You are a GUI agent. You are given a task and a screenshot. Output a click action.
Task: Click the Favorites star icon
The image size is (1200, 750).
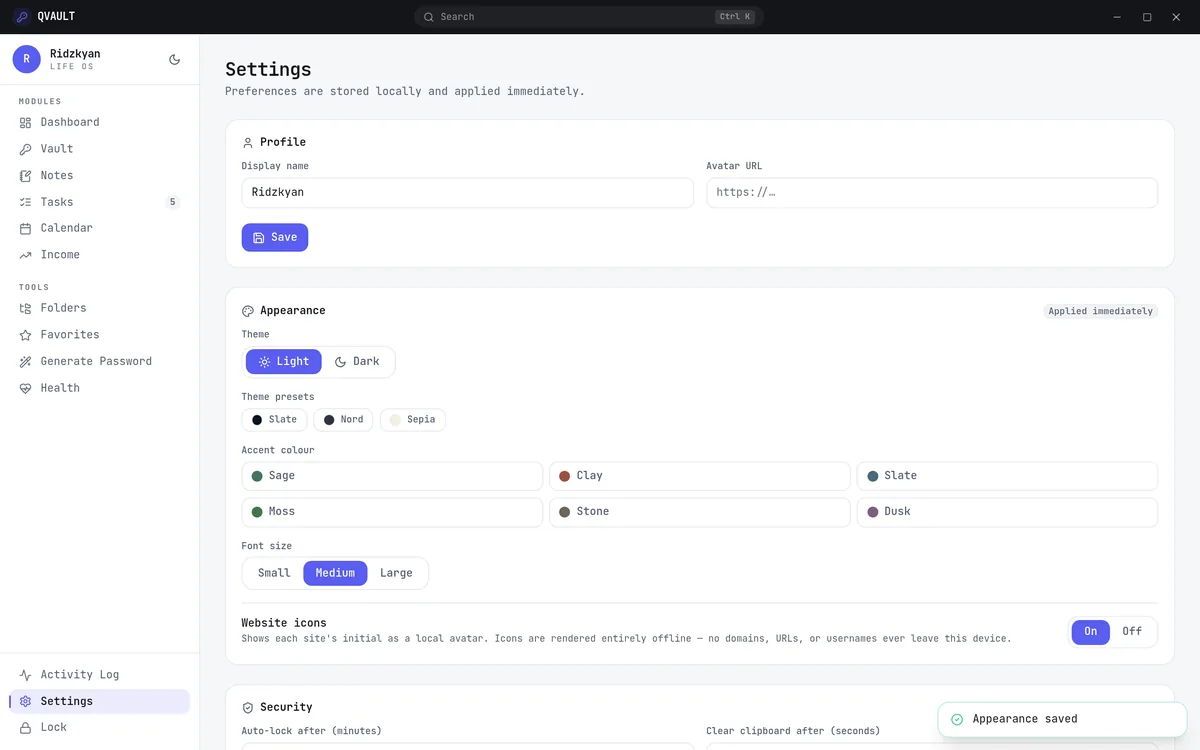tap(26, 335)
